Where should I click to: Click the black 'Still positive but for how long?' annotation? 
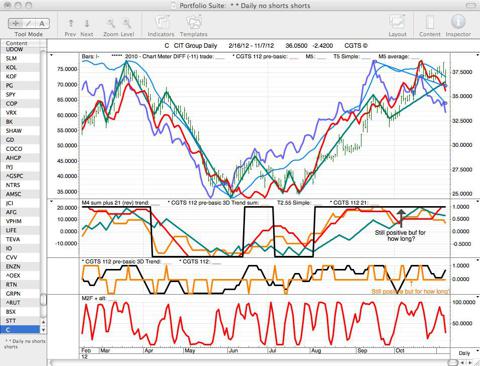(x=400, y=235)
